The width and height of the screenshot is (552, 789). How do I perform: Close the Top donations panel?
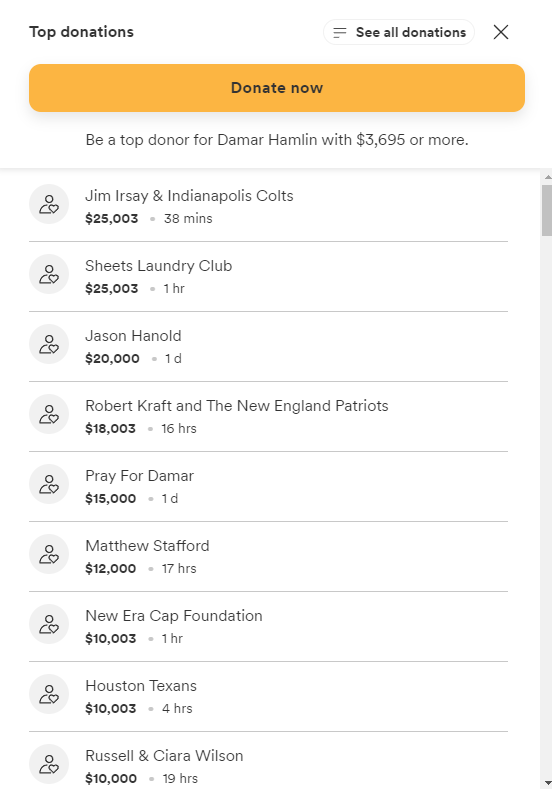(501, 32)
